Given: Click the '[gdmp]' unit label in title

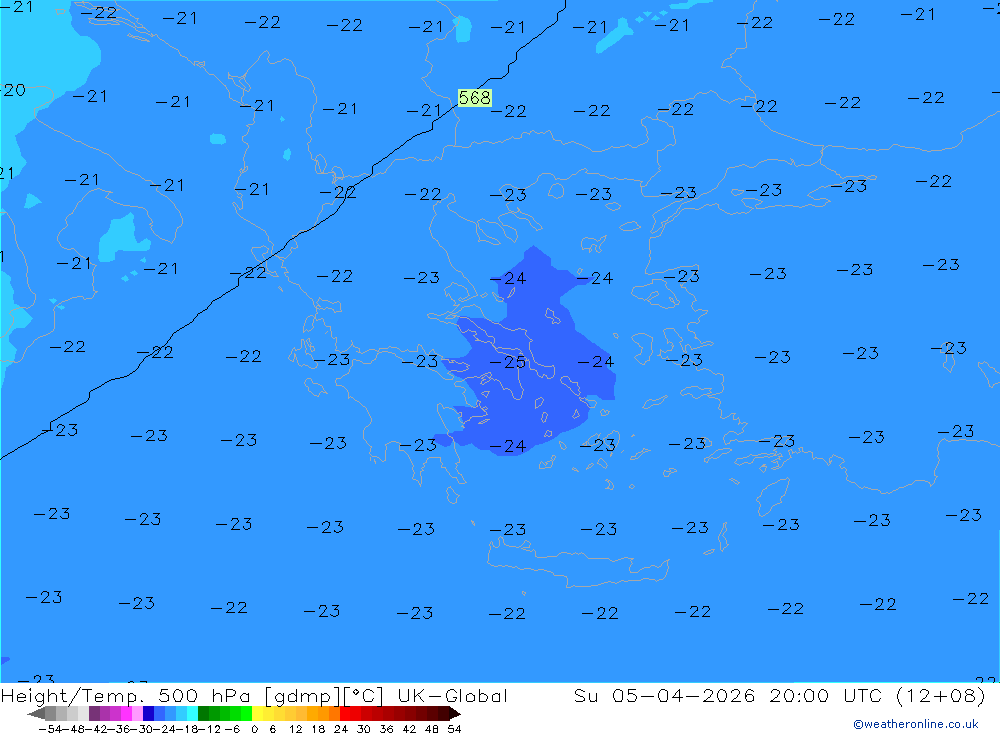Looking at the screenshot, I should pos(301,696).
